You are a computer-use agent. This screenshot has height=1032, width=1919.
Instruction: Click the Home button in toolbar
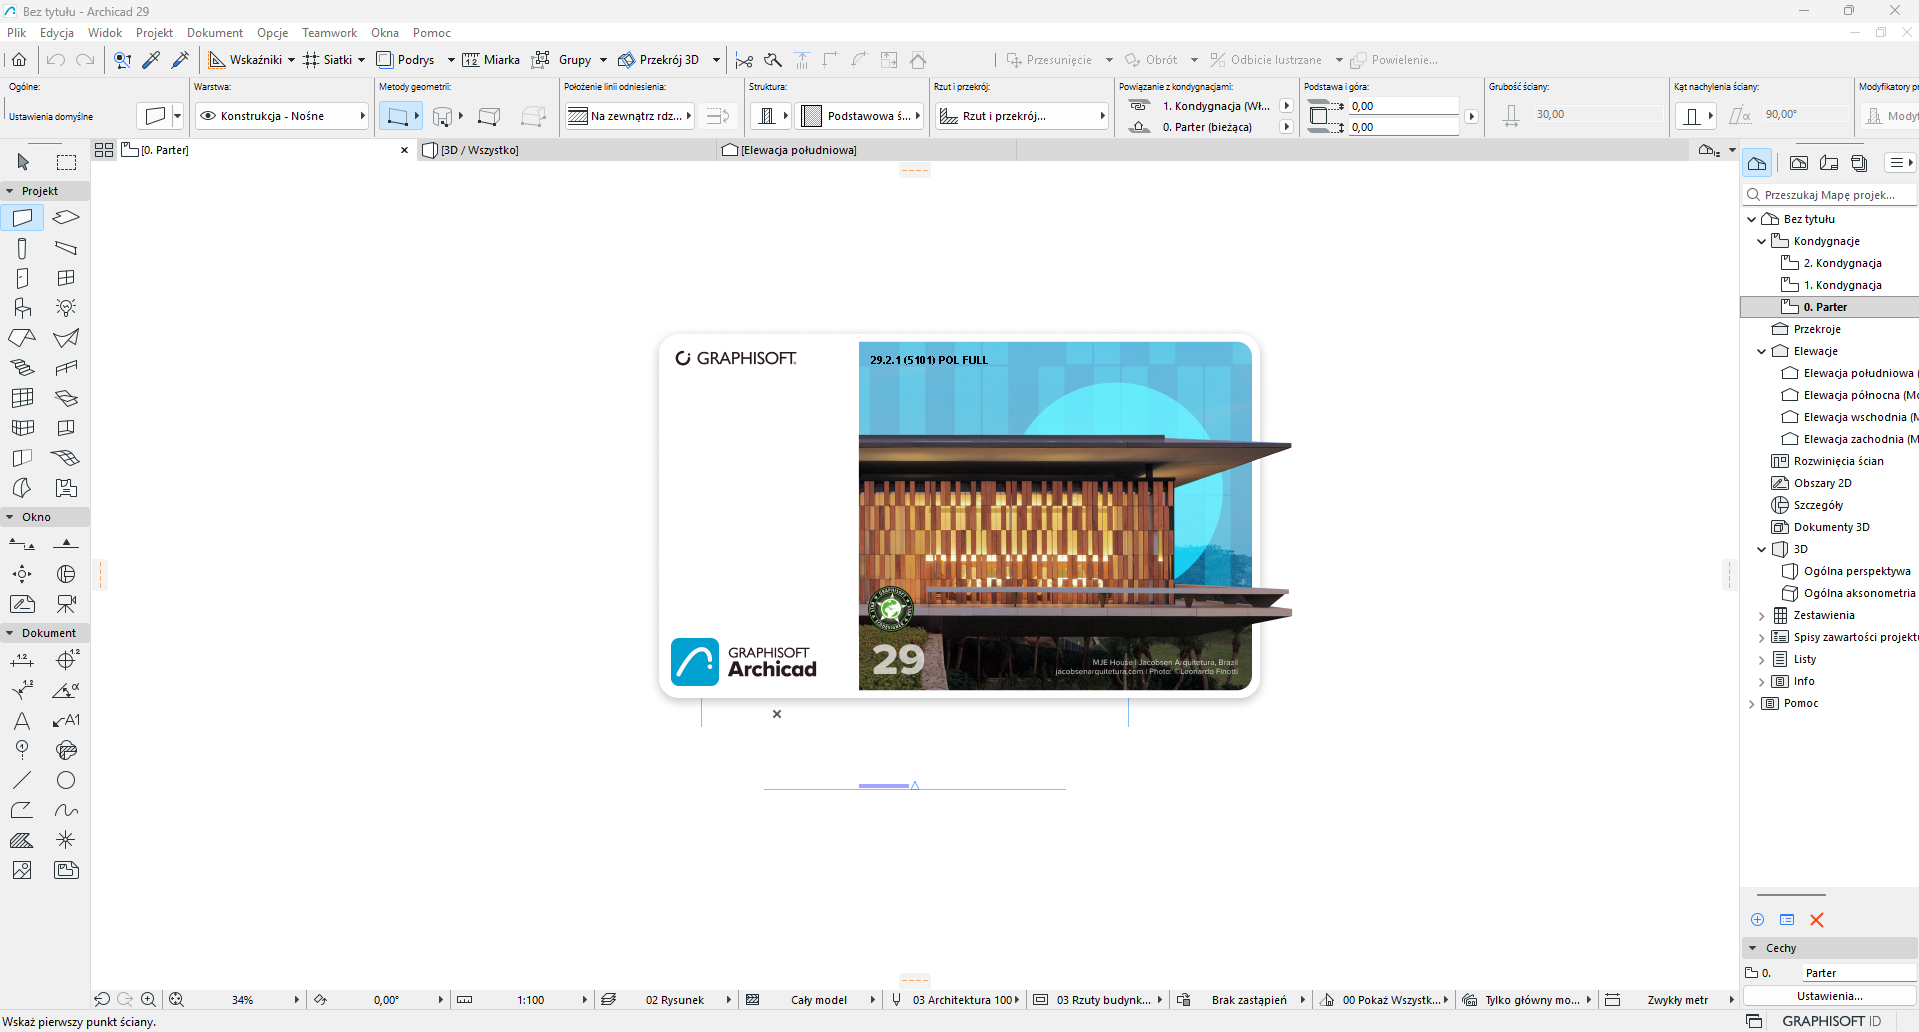pyautogui.click(x=19, y=60)
